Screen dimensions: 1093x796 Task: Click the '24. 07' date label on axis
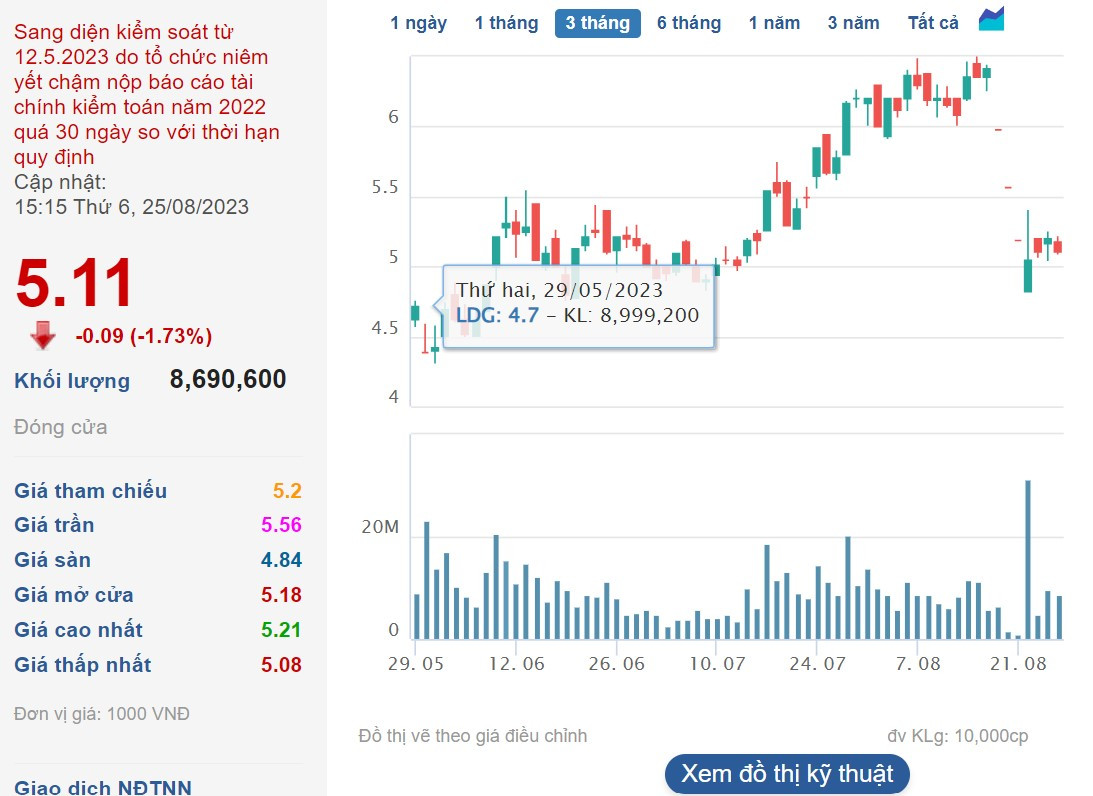coord(816,663)
